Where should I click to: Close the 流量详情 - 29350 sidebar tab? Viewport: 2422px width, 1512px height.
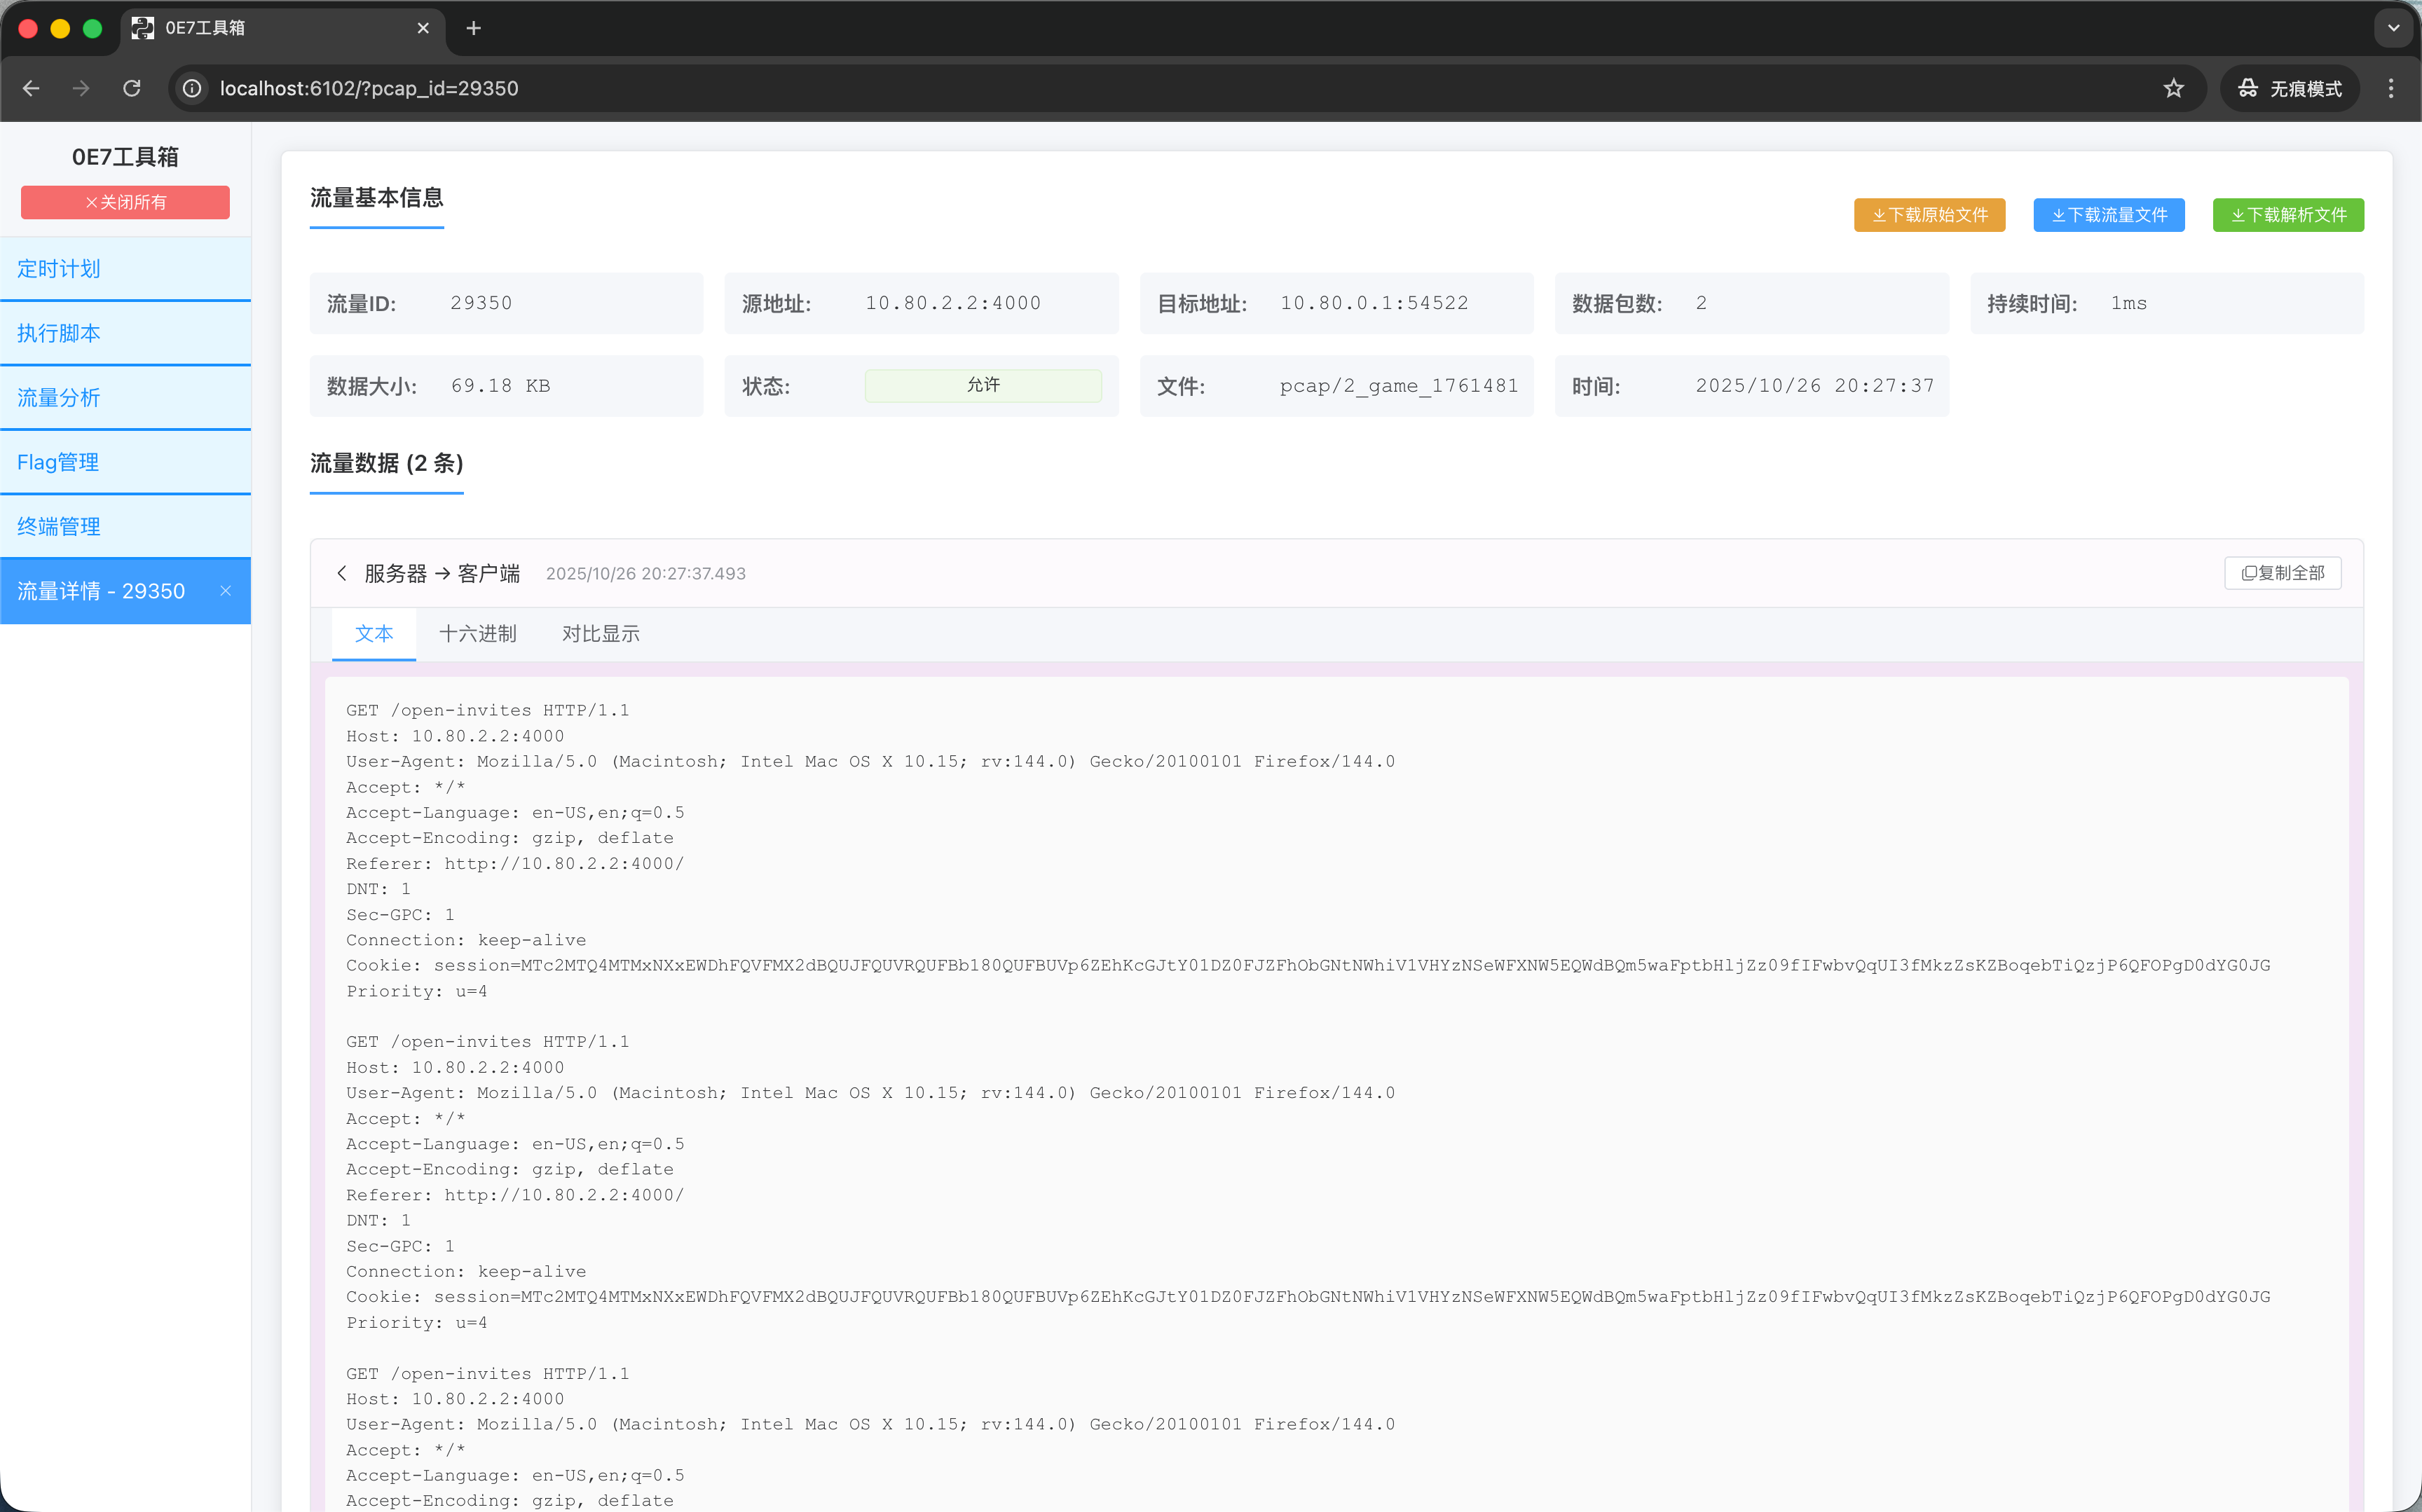[x=226, y=591]
